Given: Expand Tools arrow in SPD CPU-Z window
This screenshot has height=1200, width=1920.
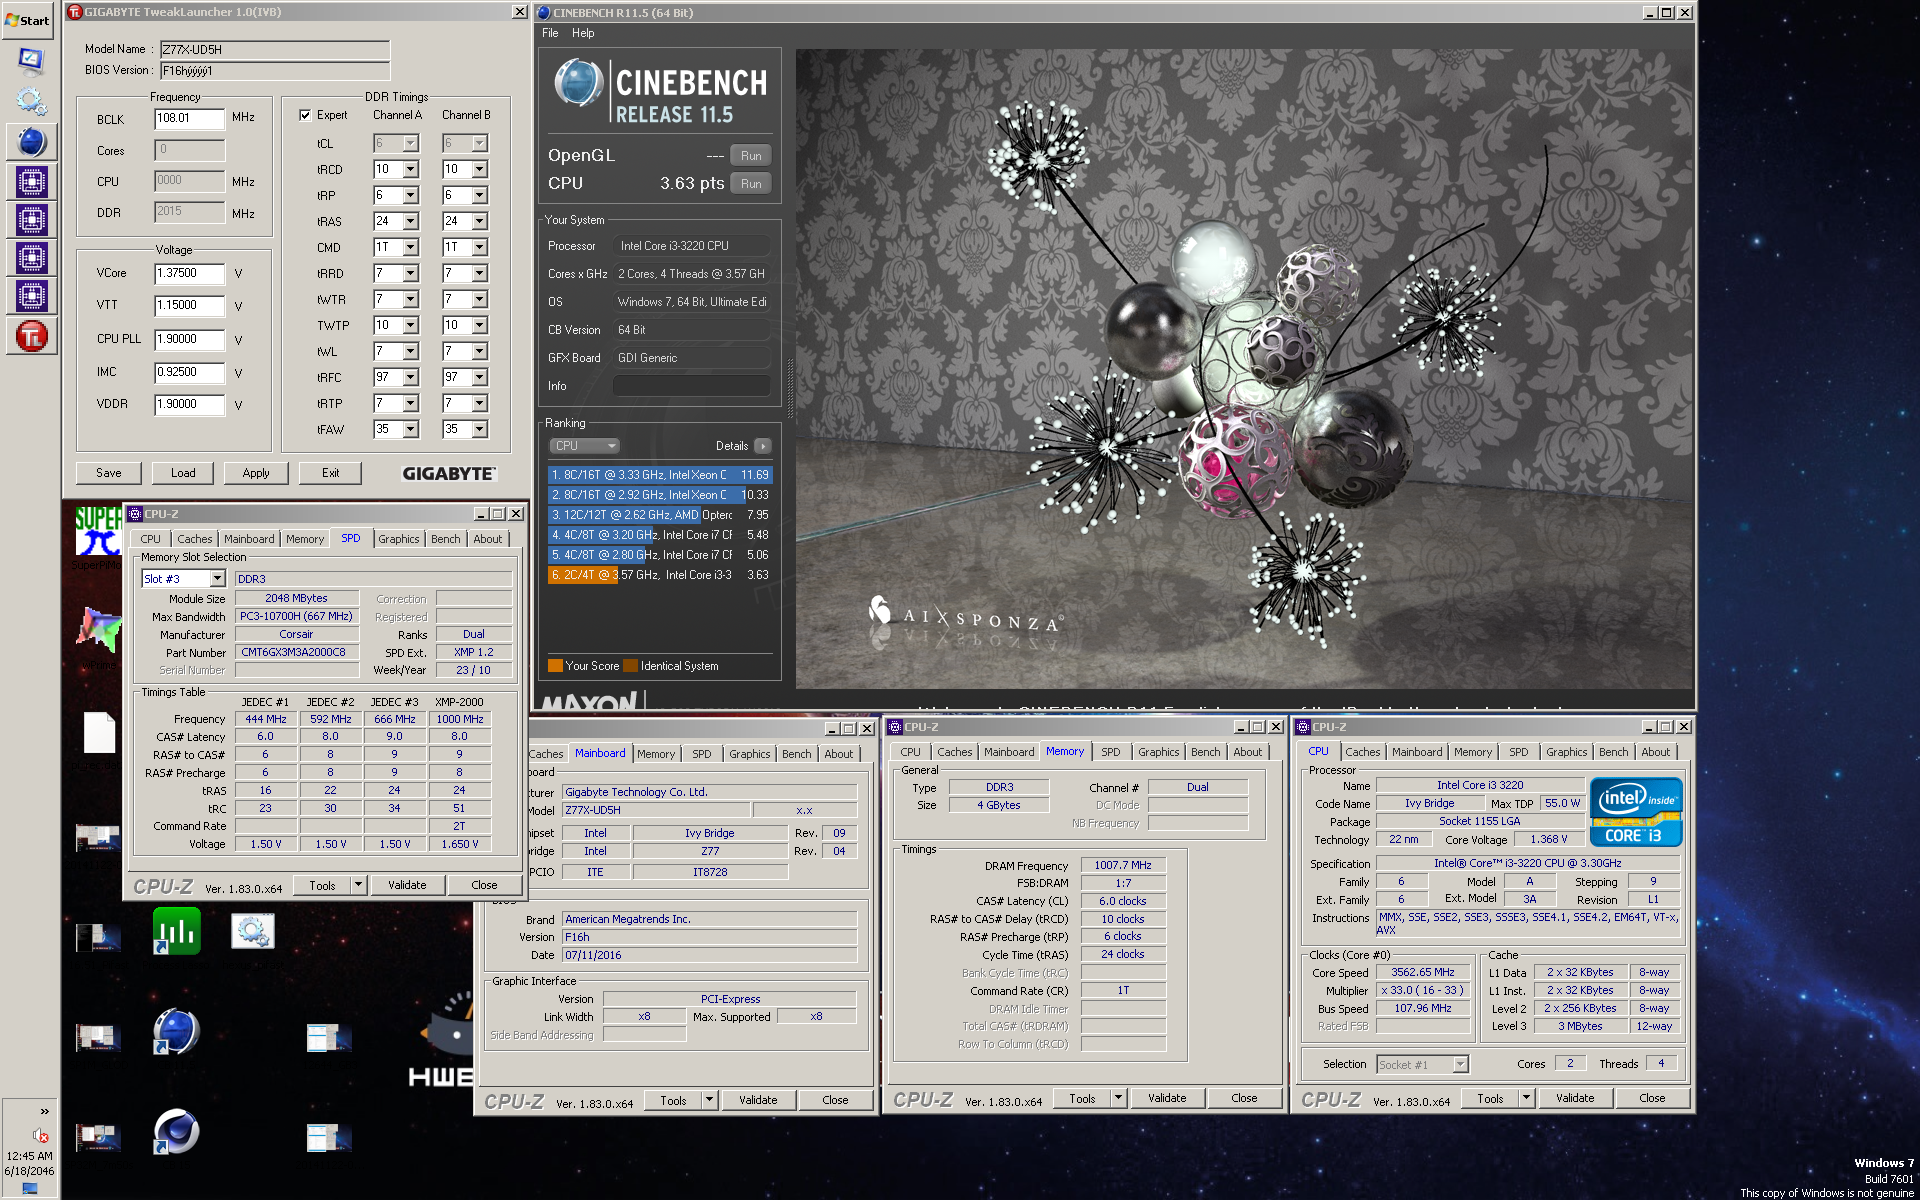Looking at the screenshot, I should pyautogui.click(x=358, y=885).
